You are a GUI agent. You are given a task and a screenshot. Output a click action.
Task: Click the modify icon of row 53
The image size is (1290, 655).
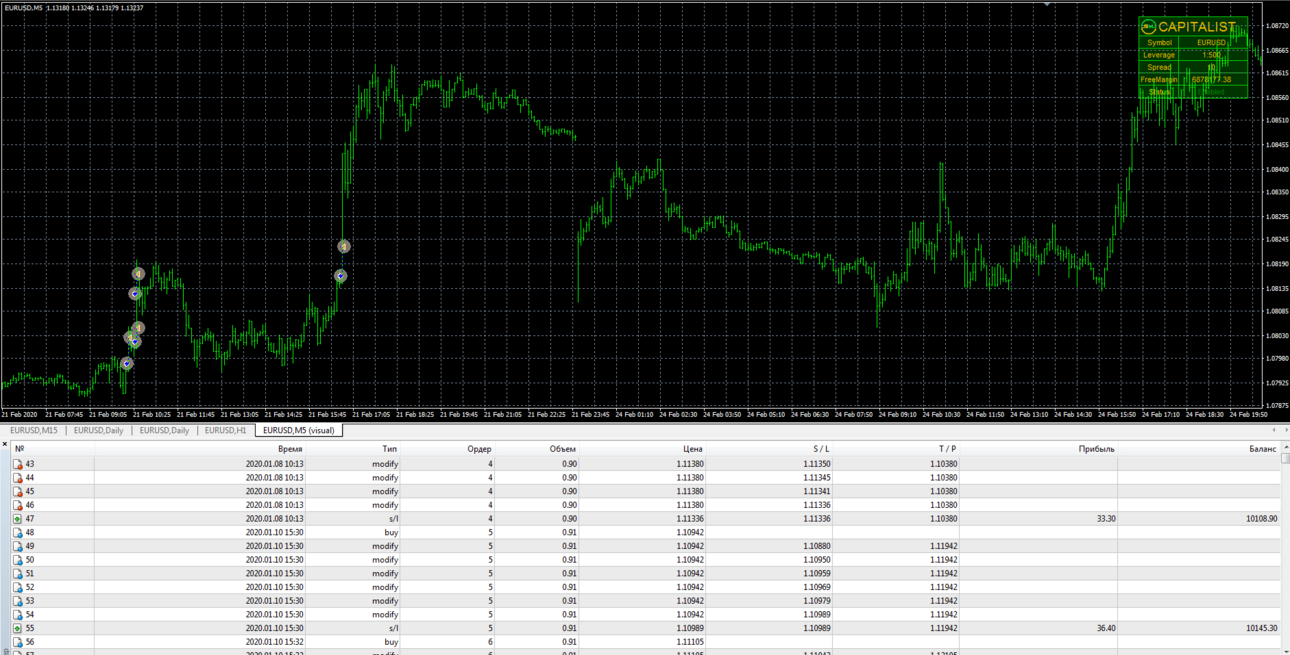pos(18,601)
